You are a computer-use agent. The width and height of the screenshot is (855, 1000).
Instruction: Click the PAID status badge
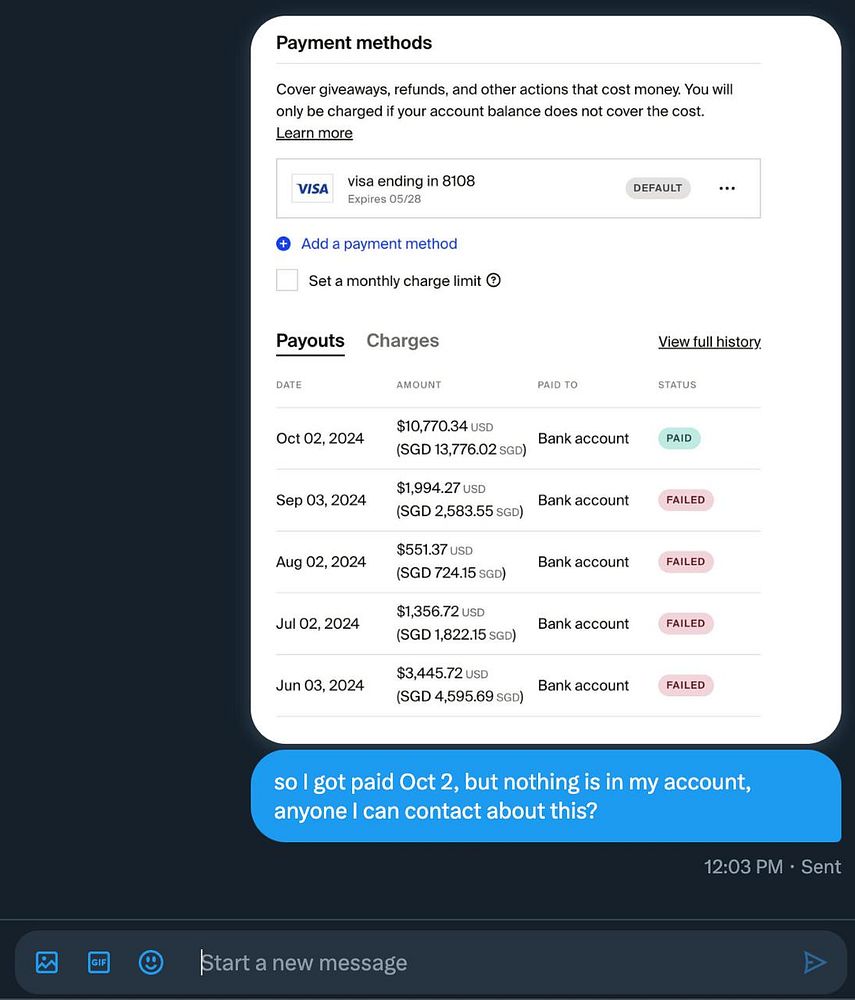(679, 438)
